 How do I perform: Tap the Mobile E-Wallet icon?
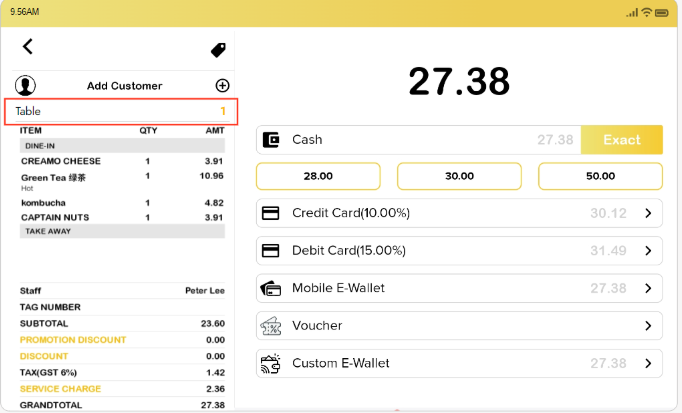pyautogui.click(x=270, y=288)
